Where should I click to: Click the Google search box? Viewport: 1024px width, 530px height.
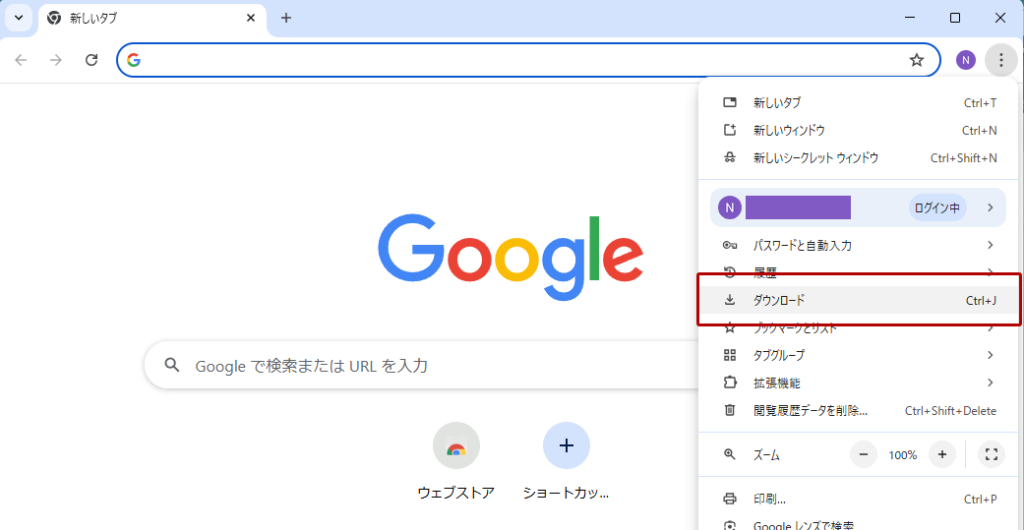pyautogui.click(x=421, y=365)
